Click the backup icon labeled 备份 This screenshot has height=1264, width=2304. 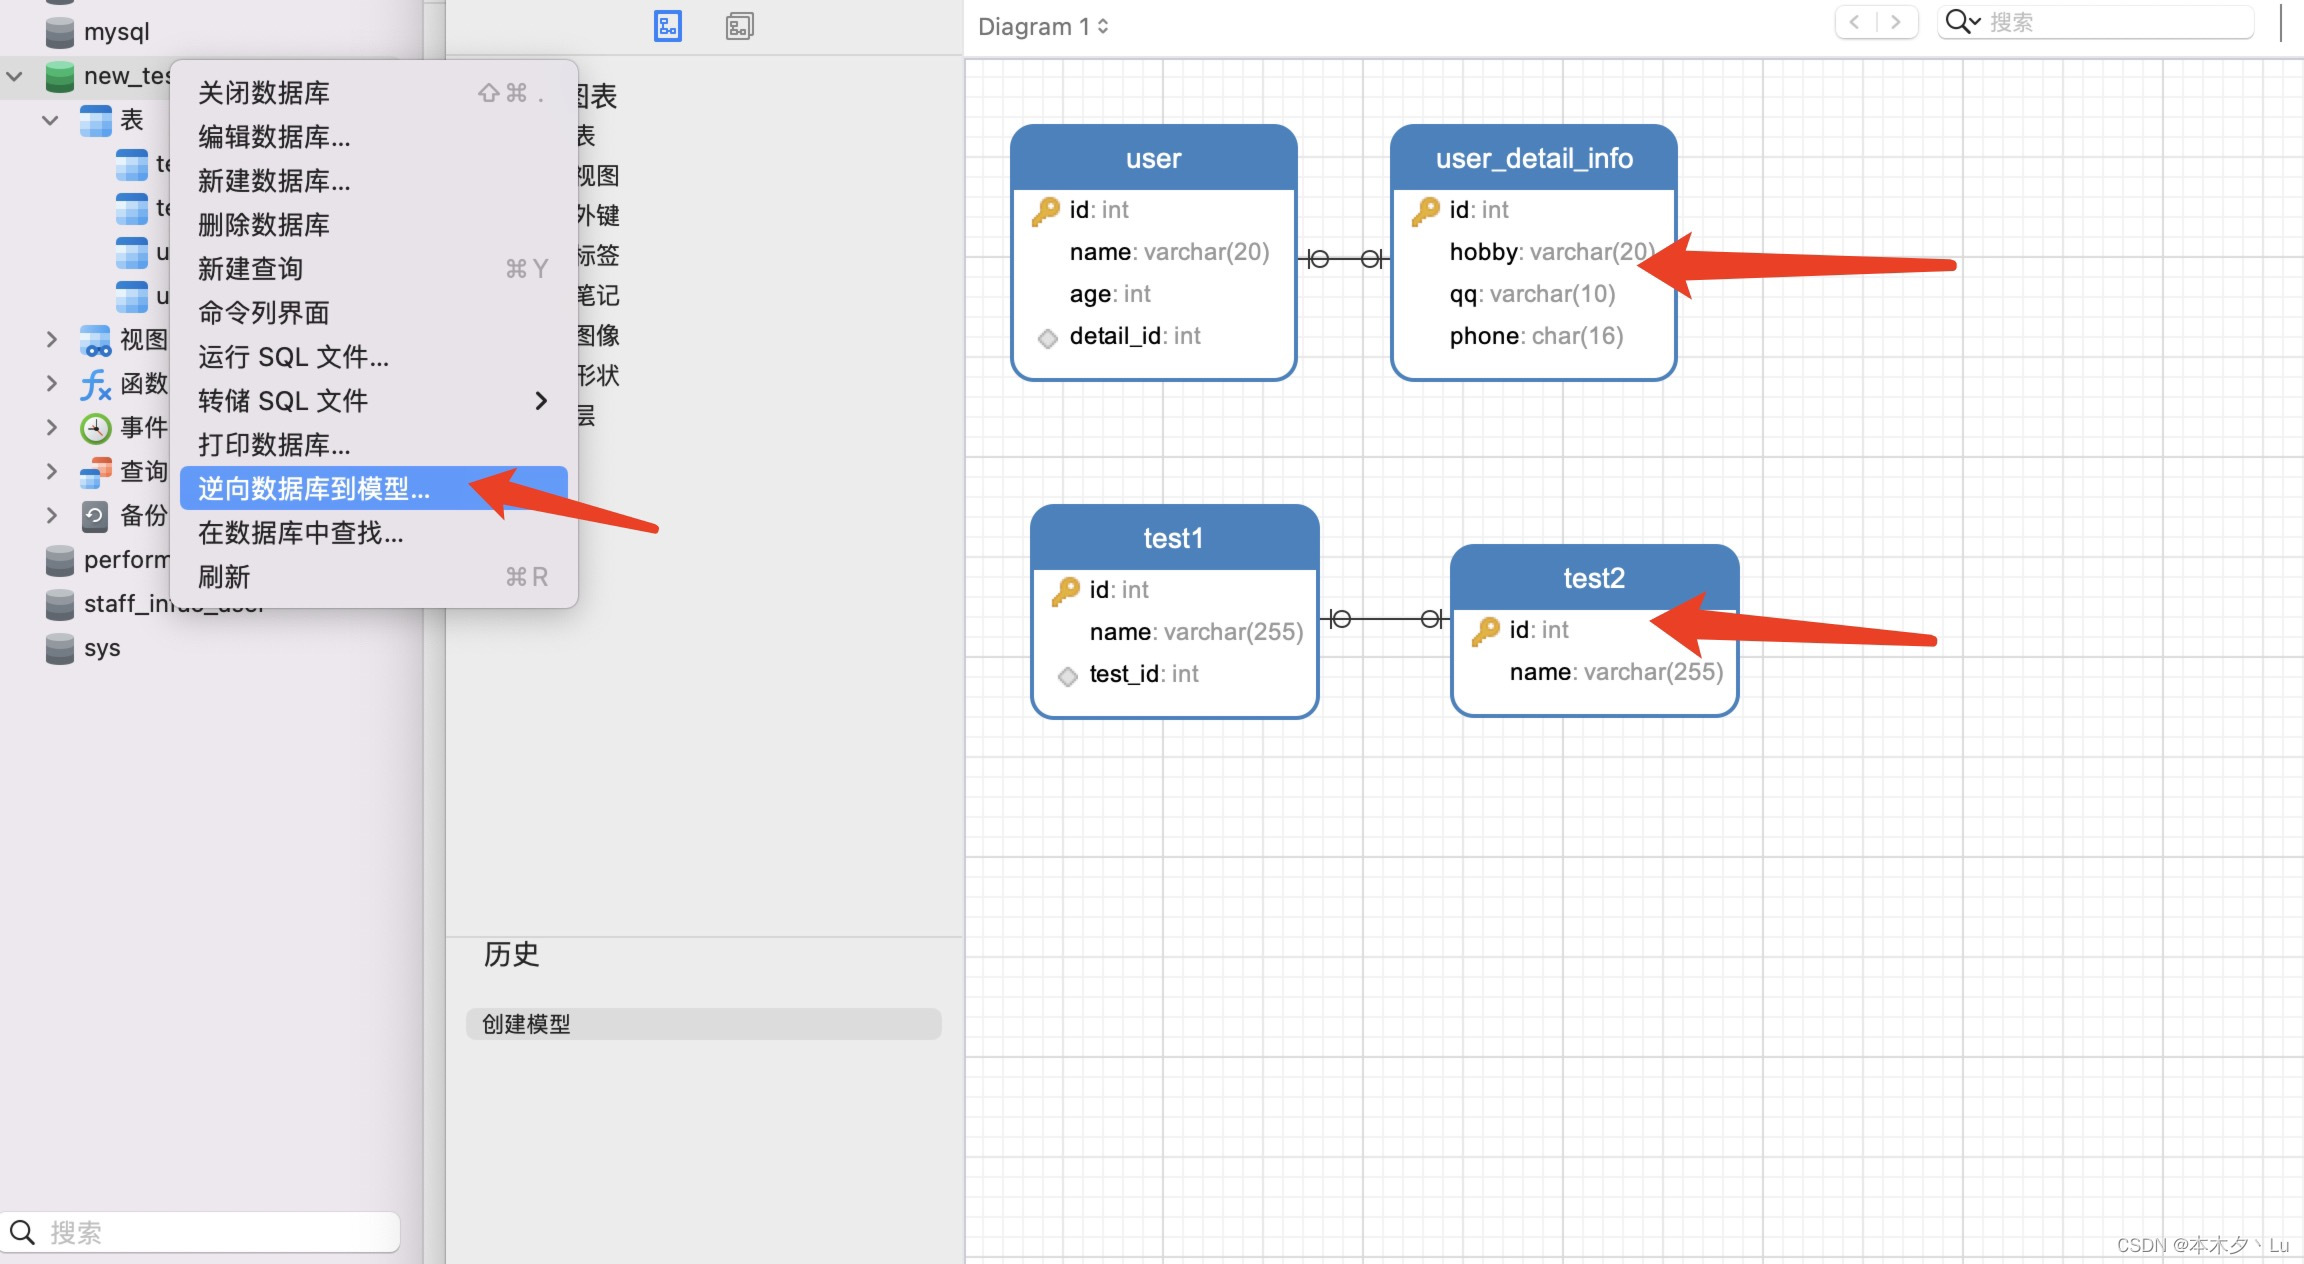click(96, 516)
